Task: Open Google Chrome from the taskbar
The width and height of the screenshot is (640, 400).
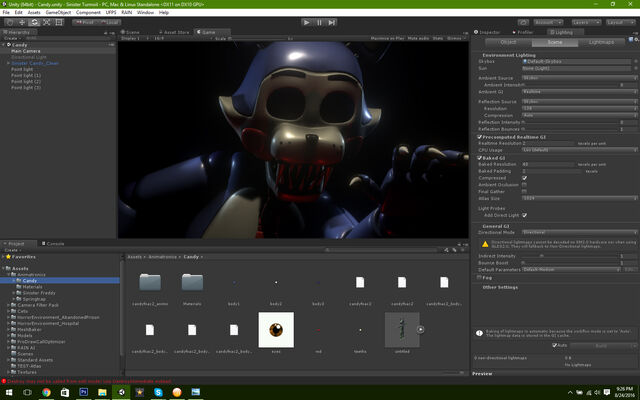Action: (x=46, y=392)
